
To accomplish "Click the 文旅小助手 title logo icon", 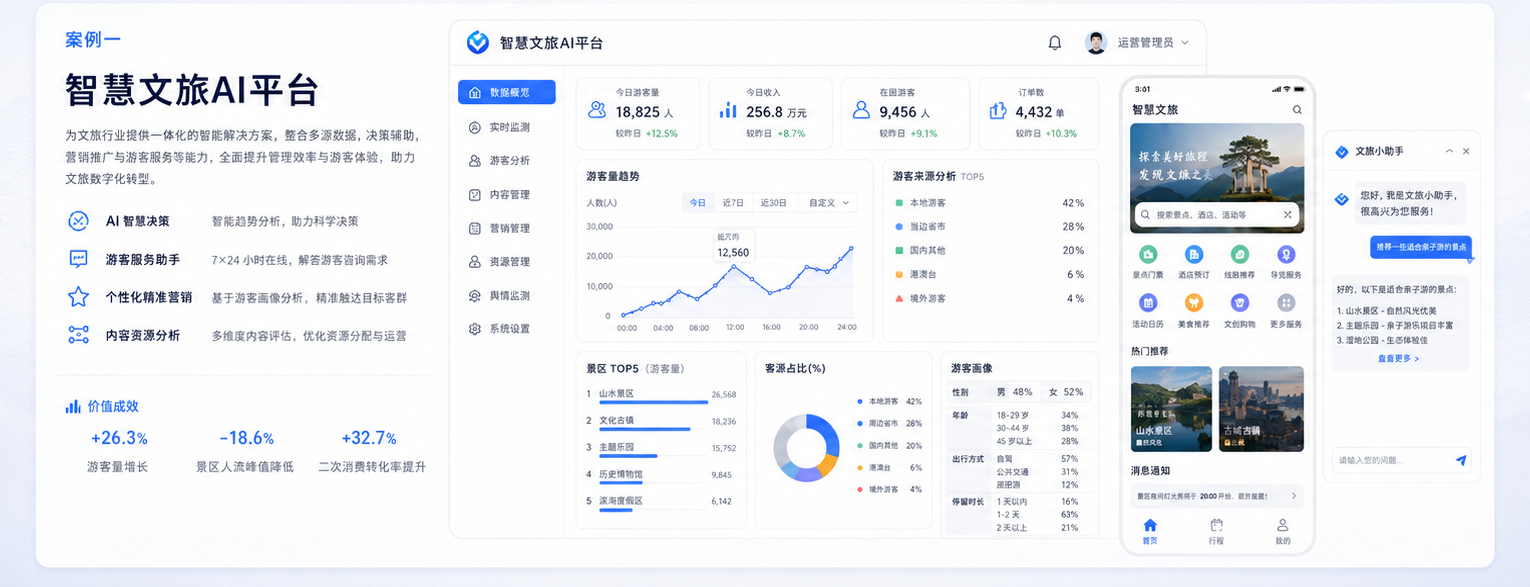I will coord(1342,151).
